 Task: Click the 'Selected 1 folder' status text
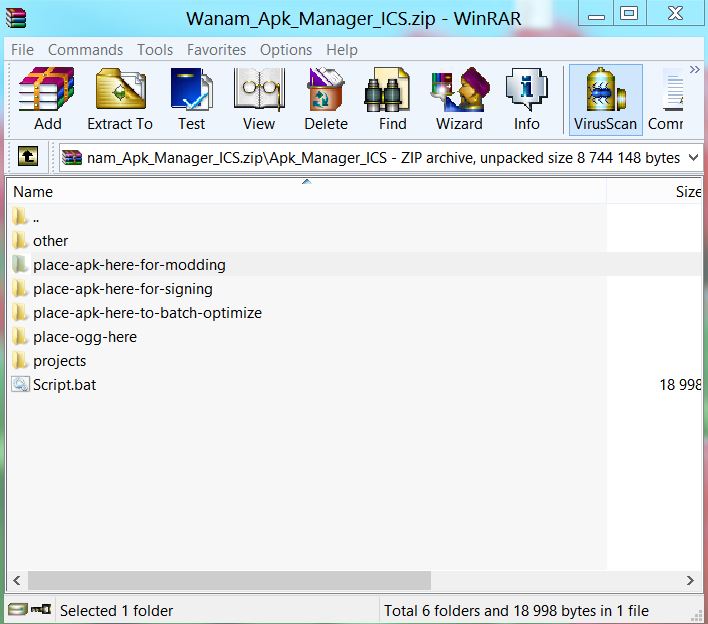116,611
